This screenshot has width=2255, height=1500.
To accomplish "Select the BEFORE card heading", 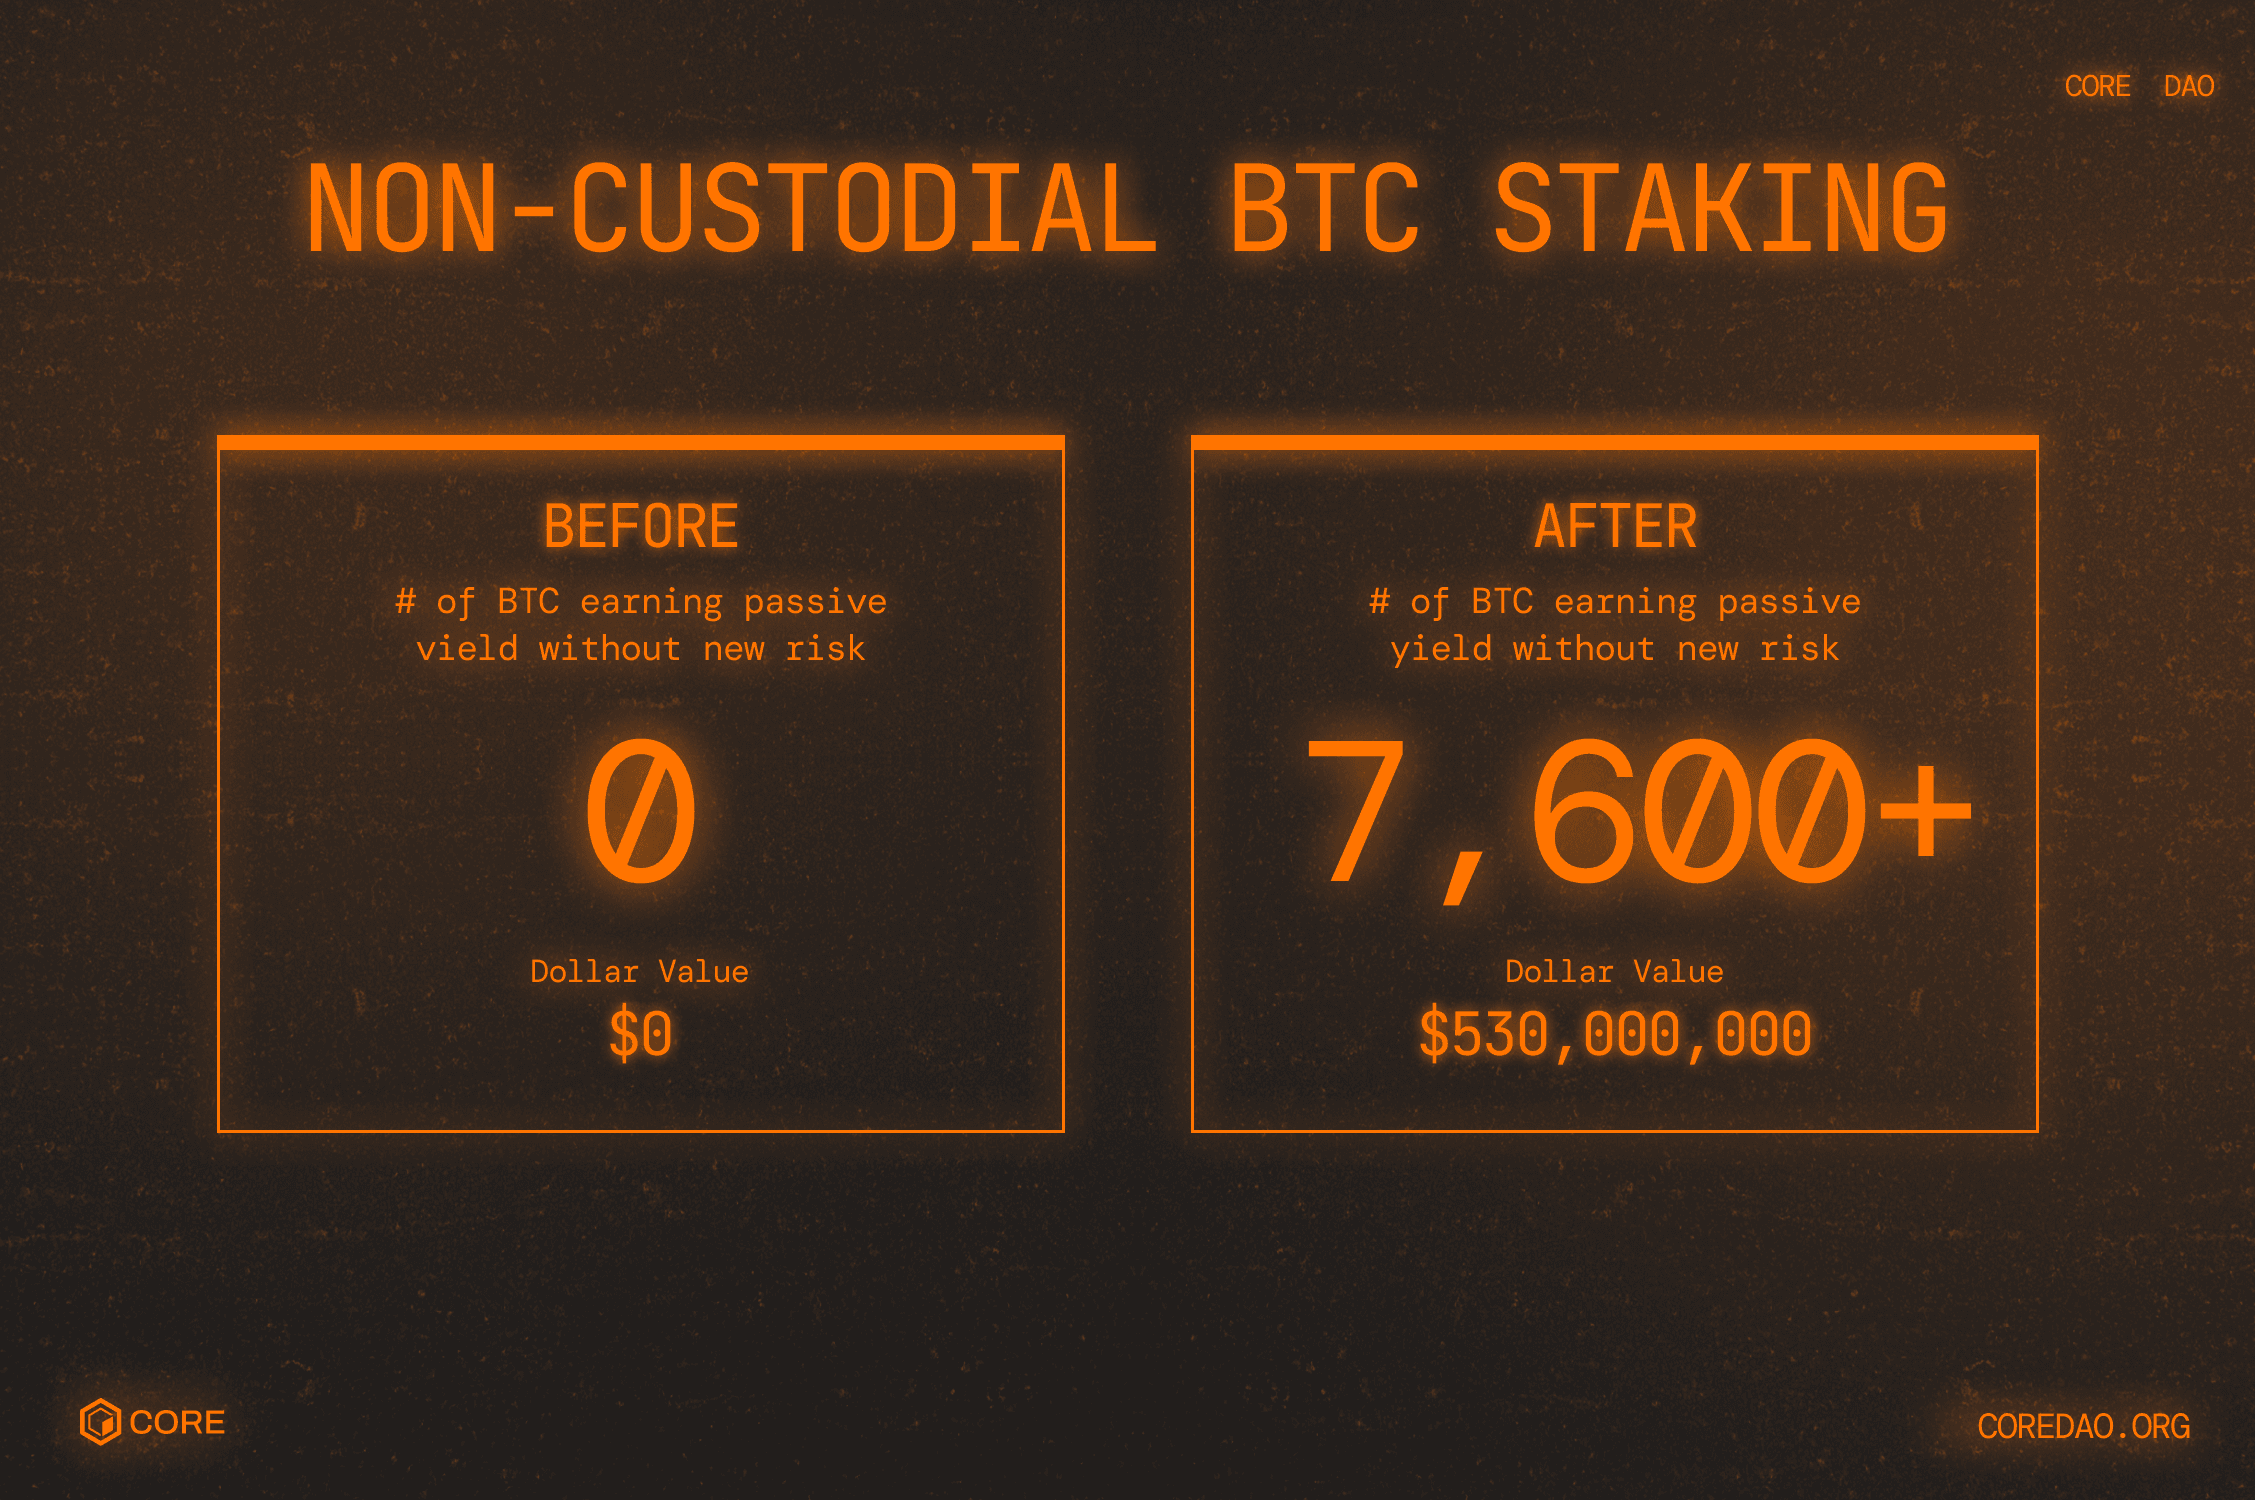I will click(641, 527).
